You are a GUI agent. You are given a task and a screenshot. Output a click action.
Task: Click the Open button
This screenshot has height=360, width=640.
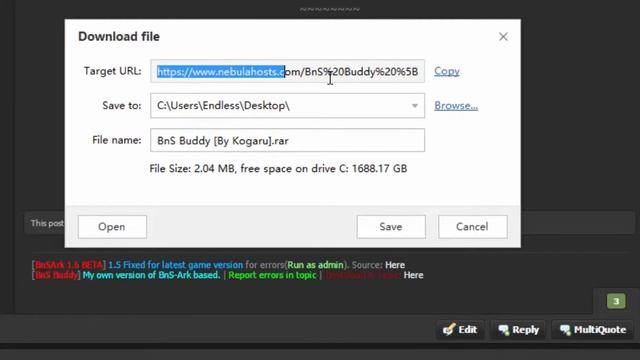[112, 227]
